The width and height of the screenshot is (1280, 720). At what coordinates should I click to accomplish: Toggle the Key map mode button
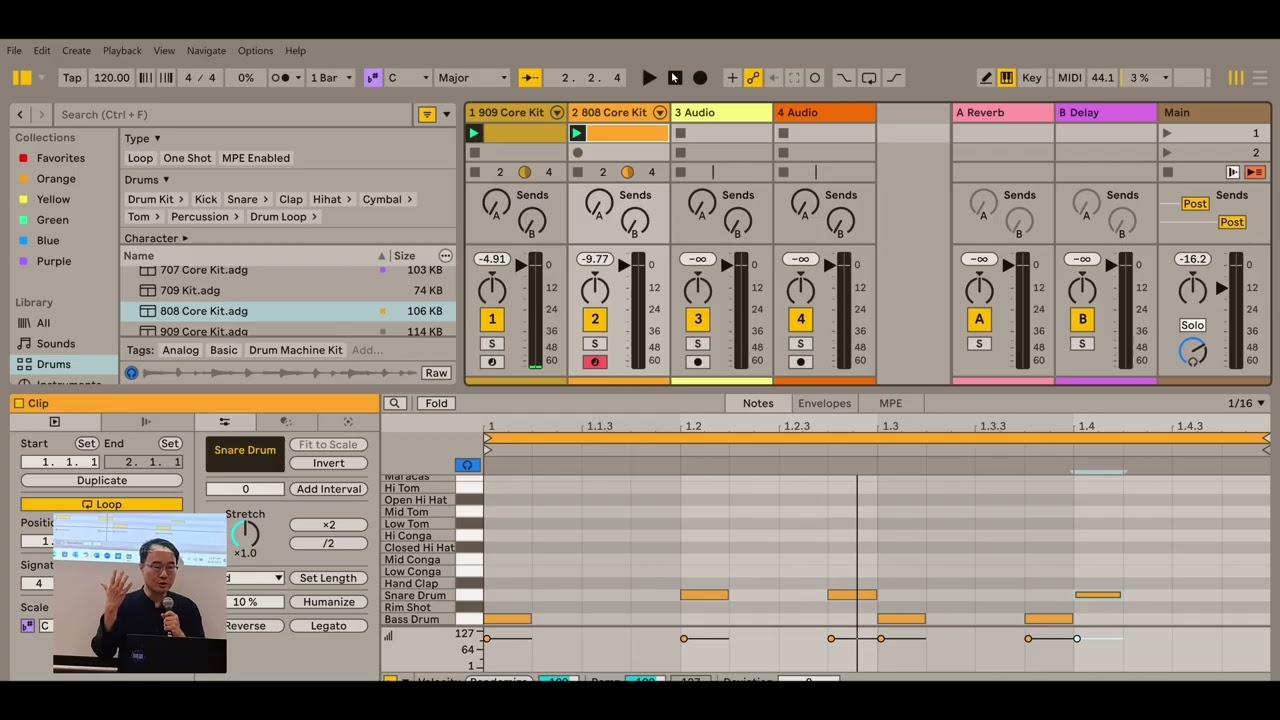(1032, 78)
